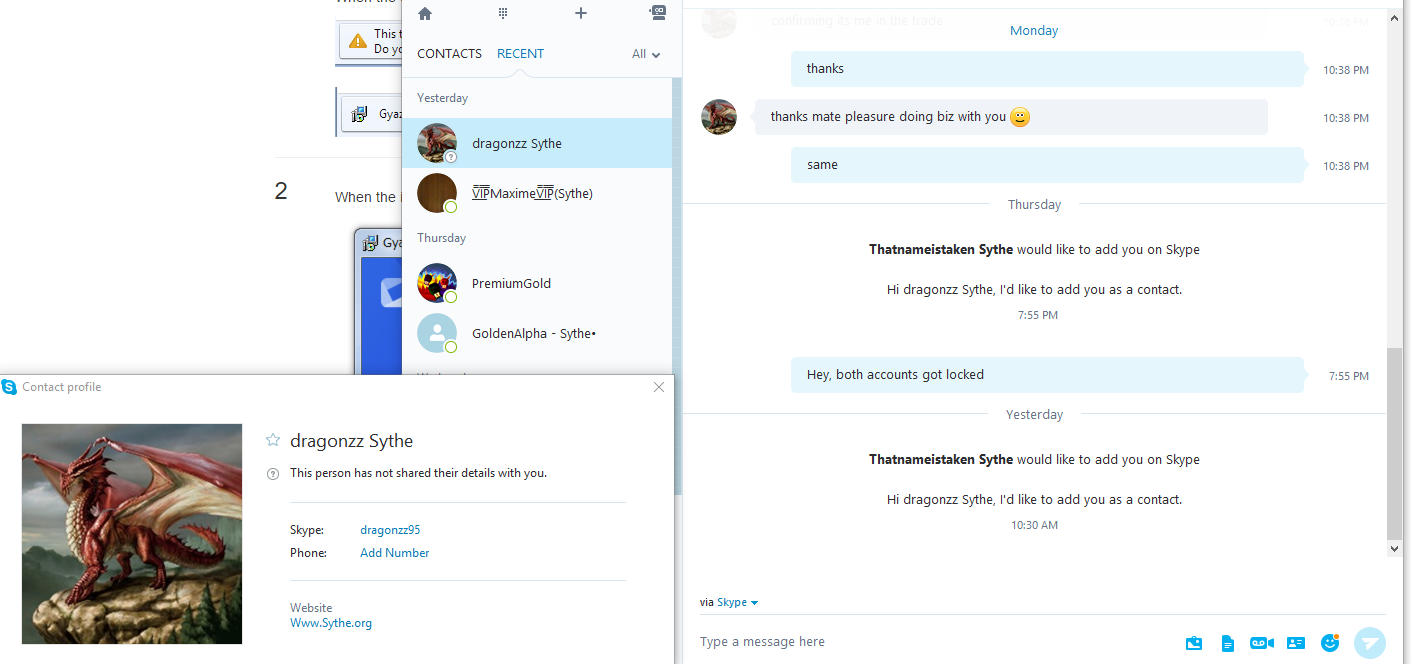Click the 10:30 AM contact request text
1411x664 pixels.
(1034, 499)
